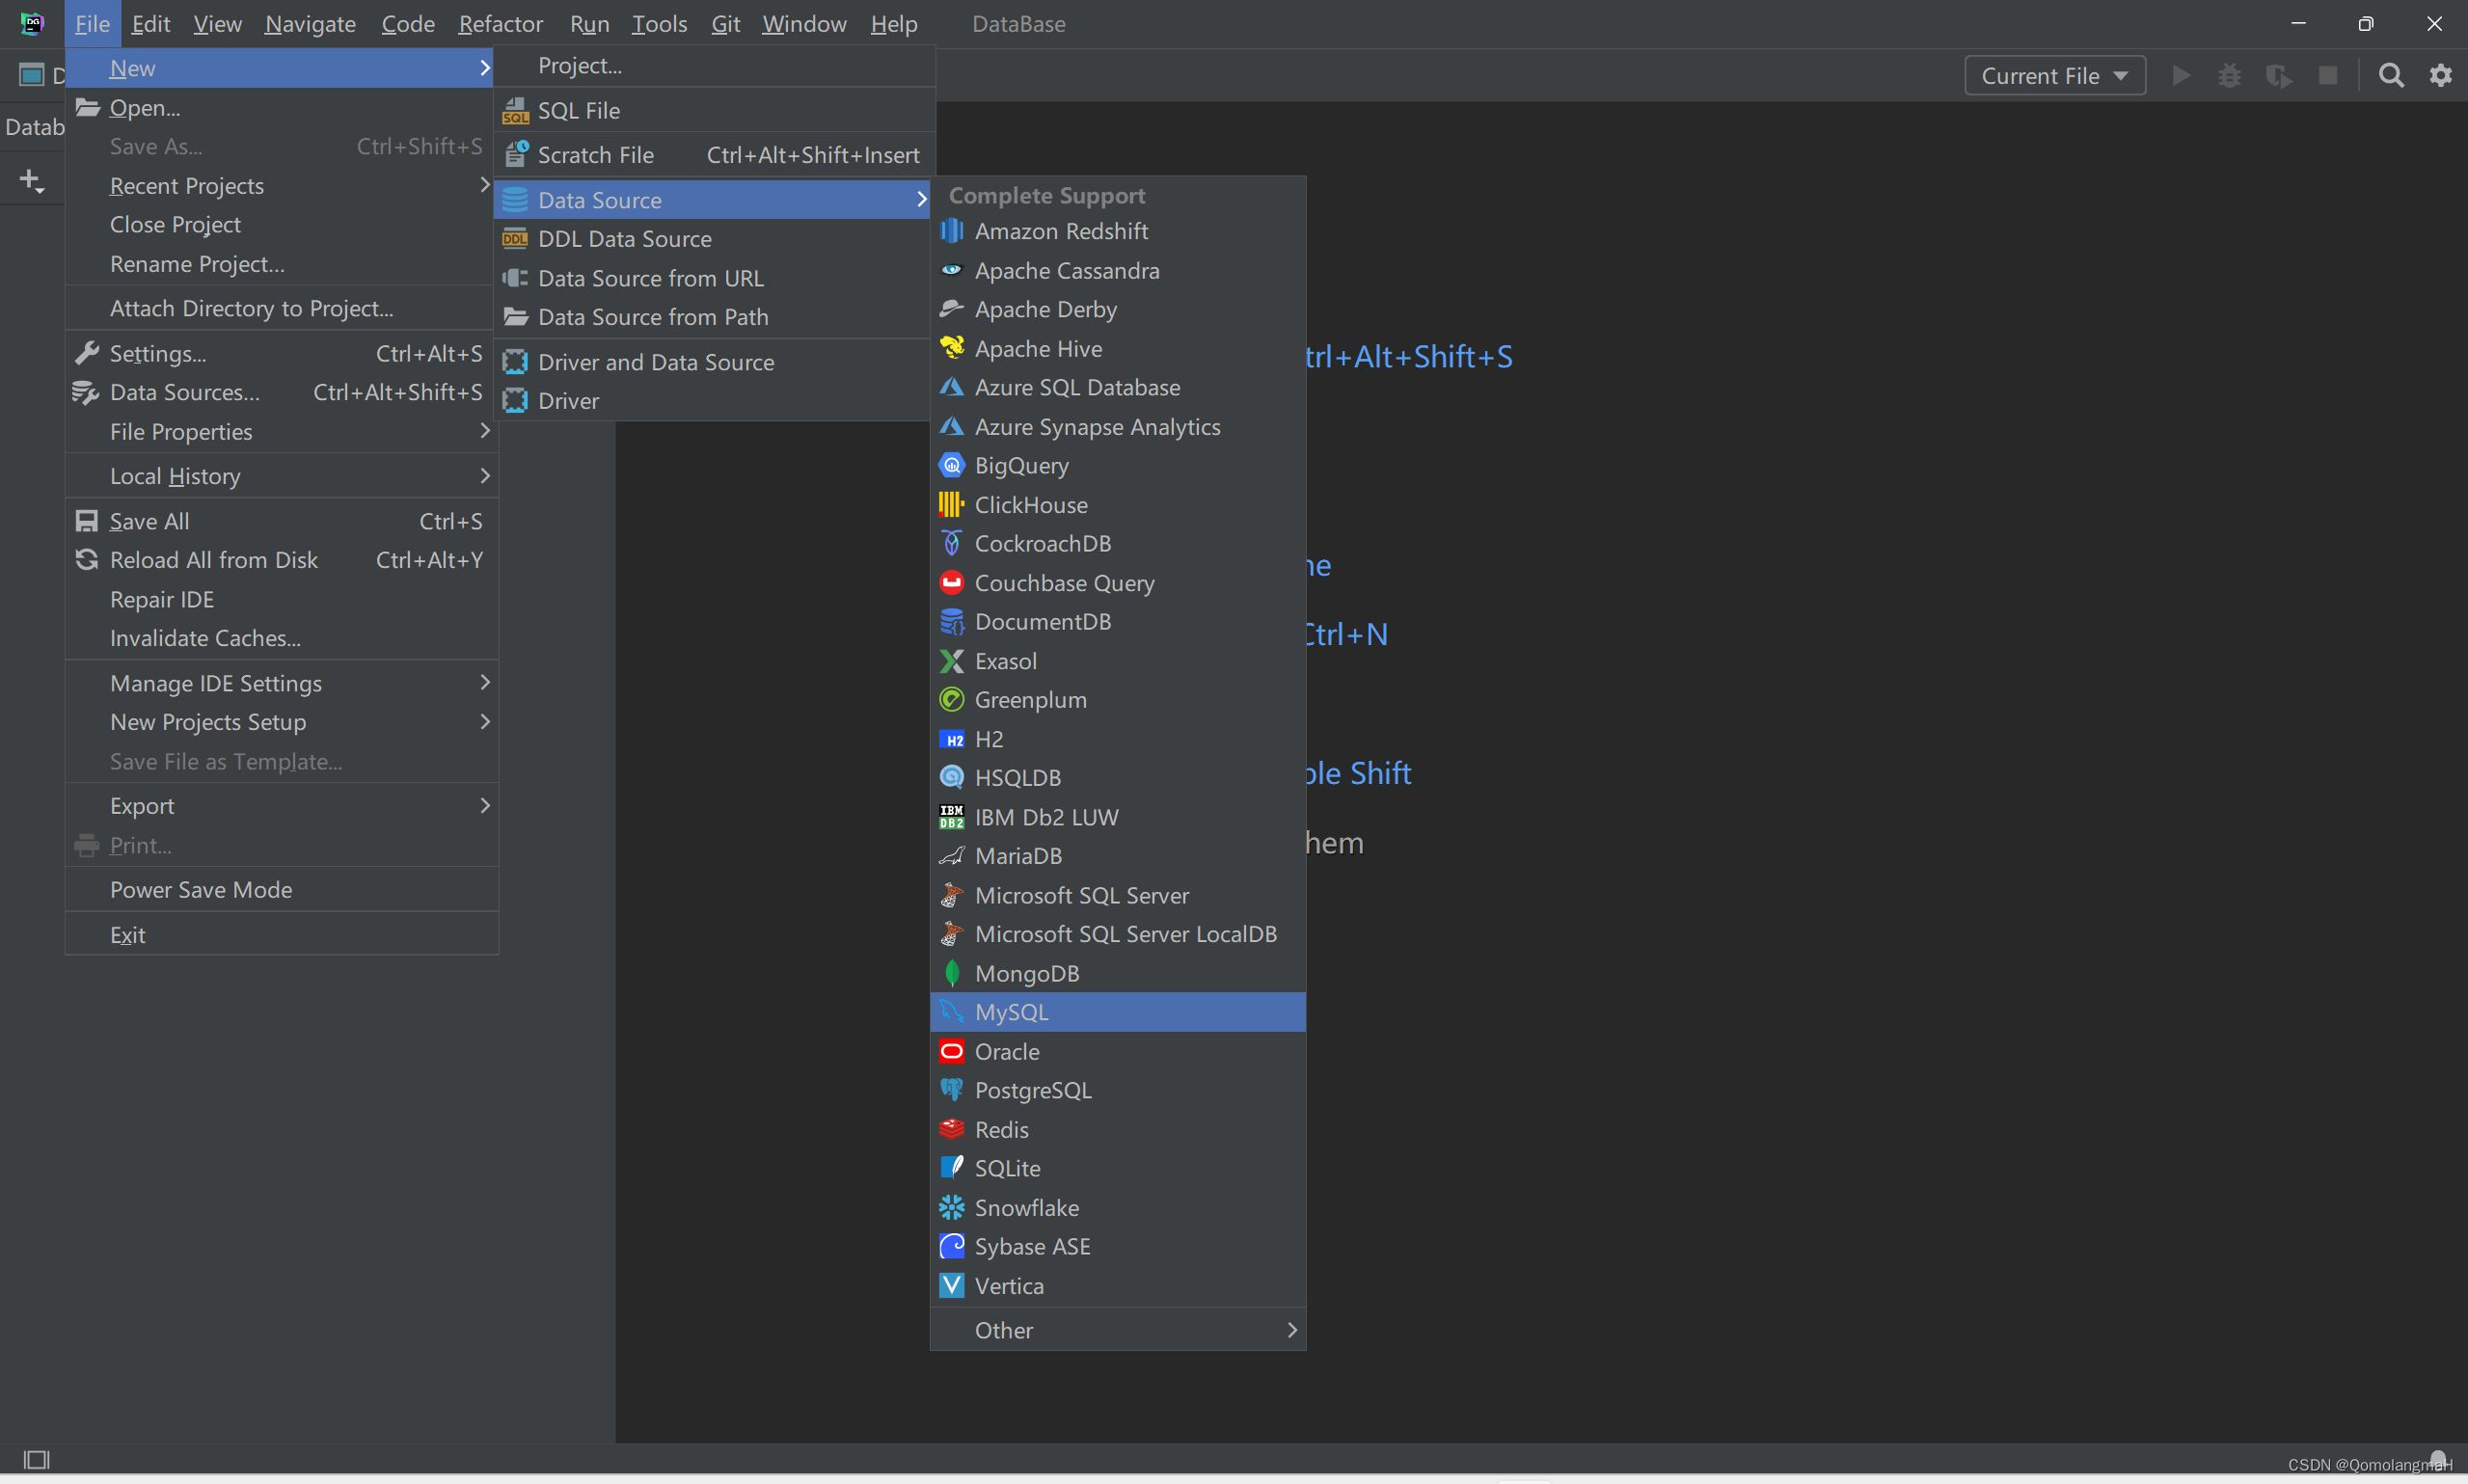Click the settings gear in toolbar
Screen dimensions: 2468x1484
click(2440, 76)
